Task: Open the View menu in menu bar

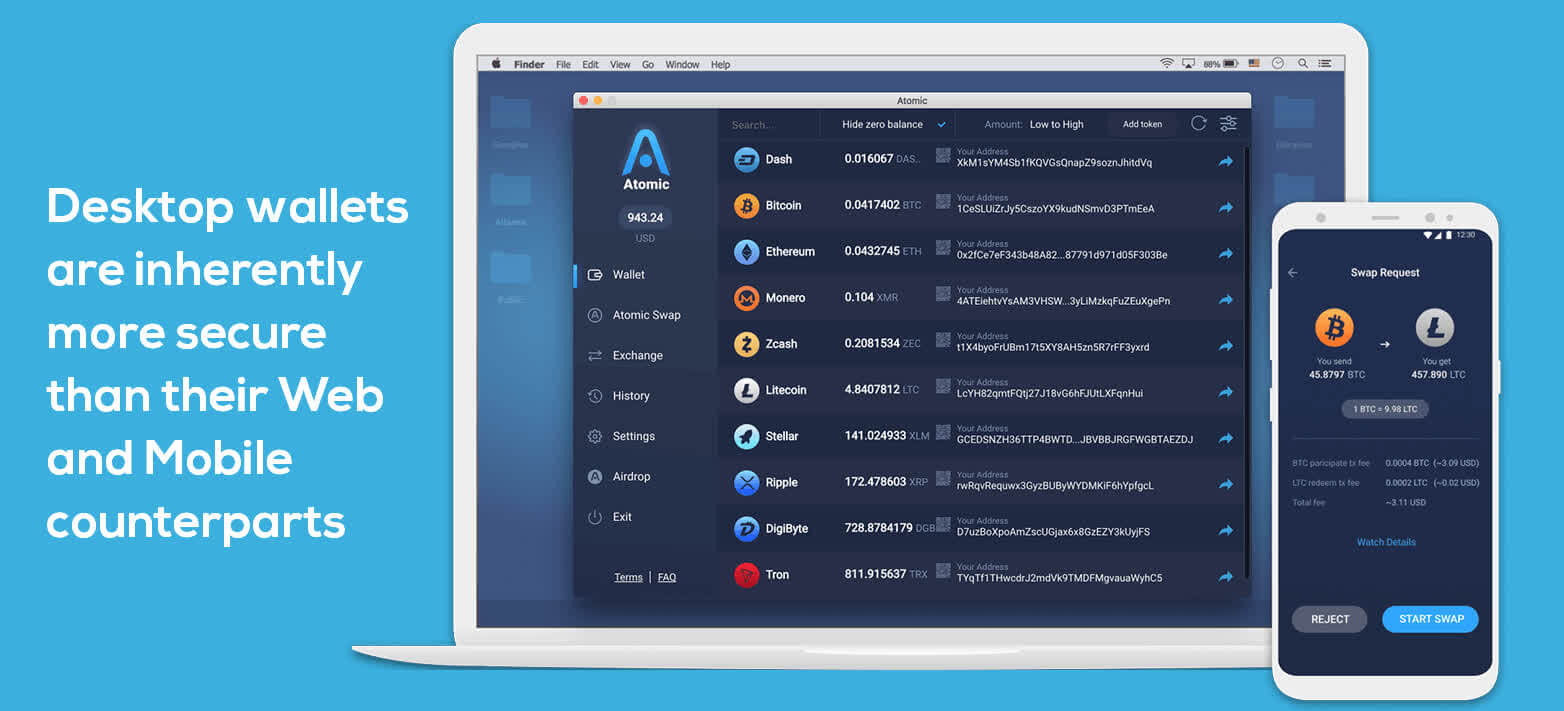Action: point(620,64)
